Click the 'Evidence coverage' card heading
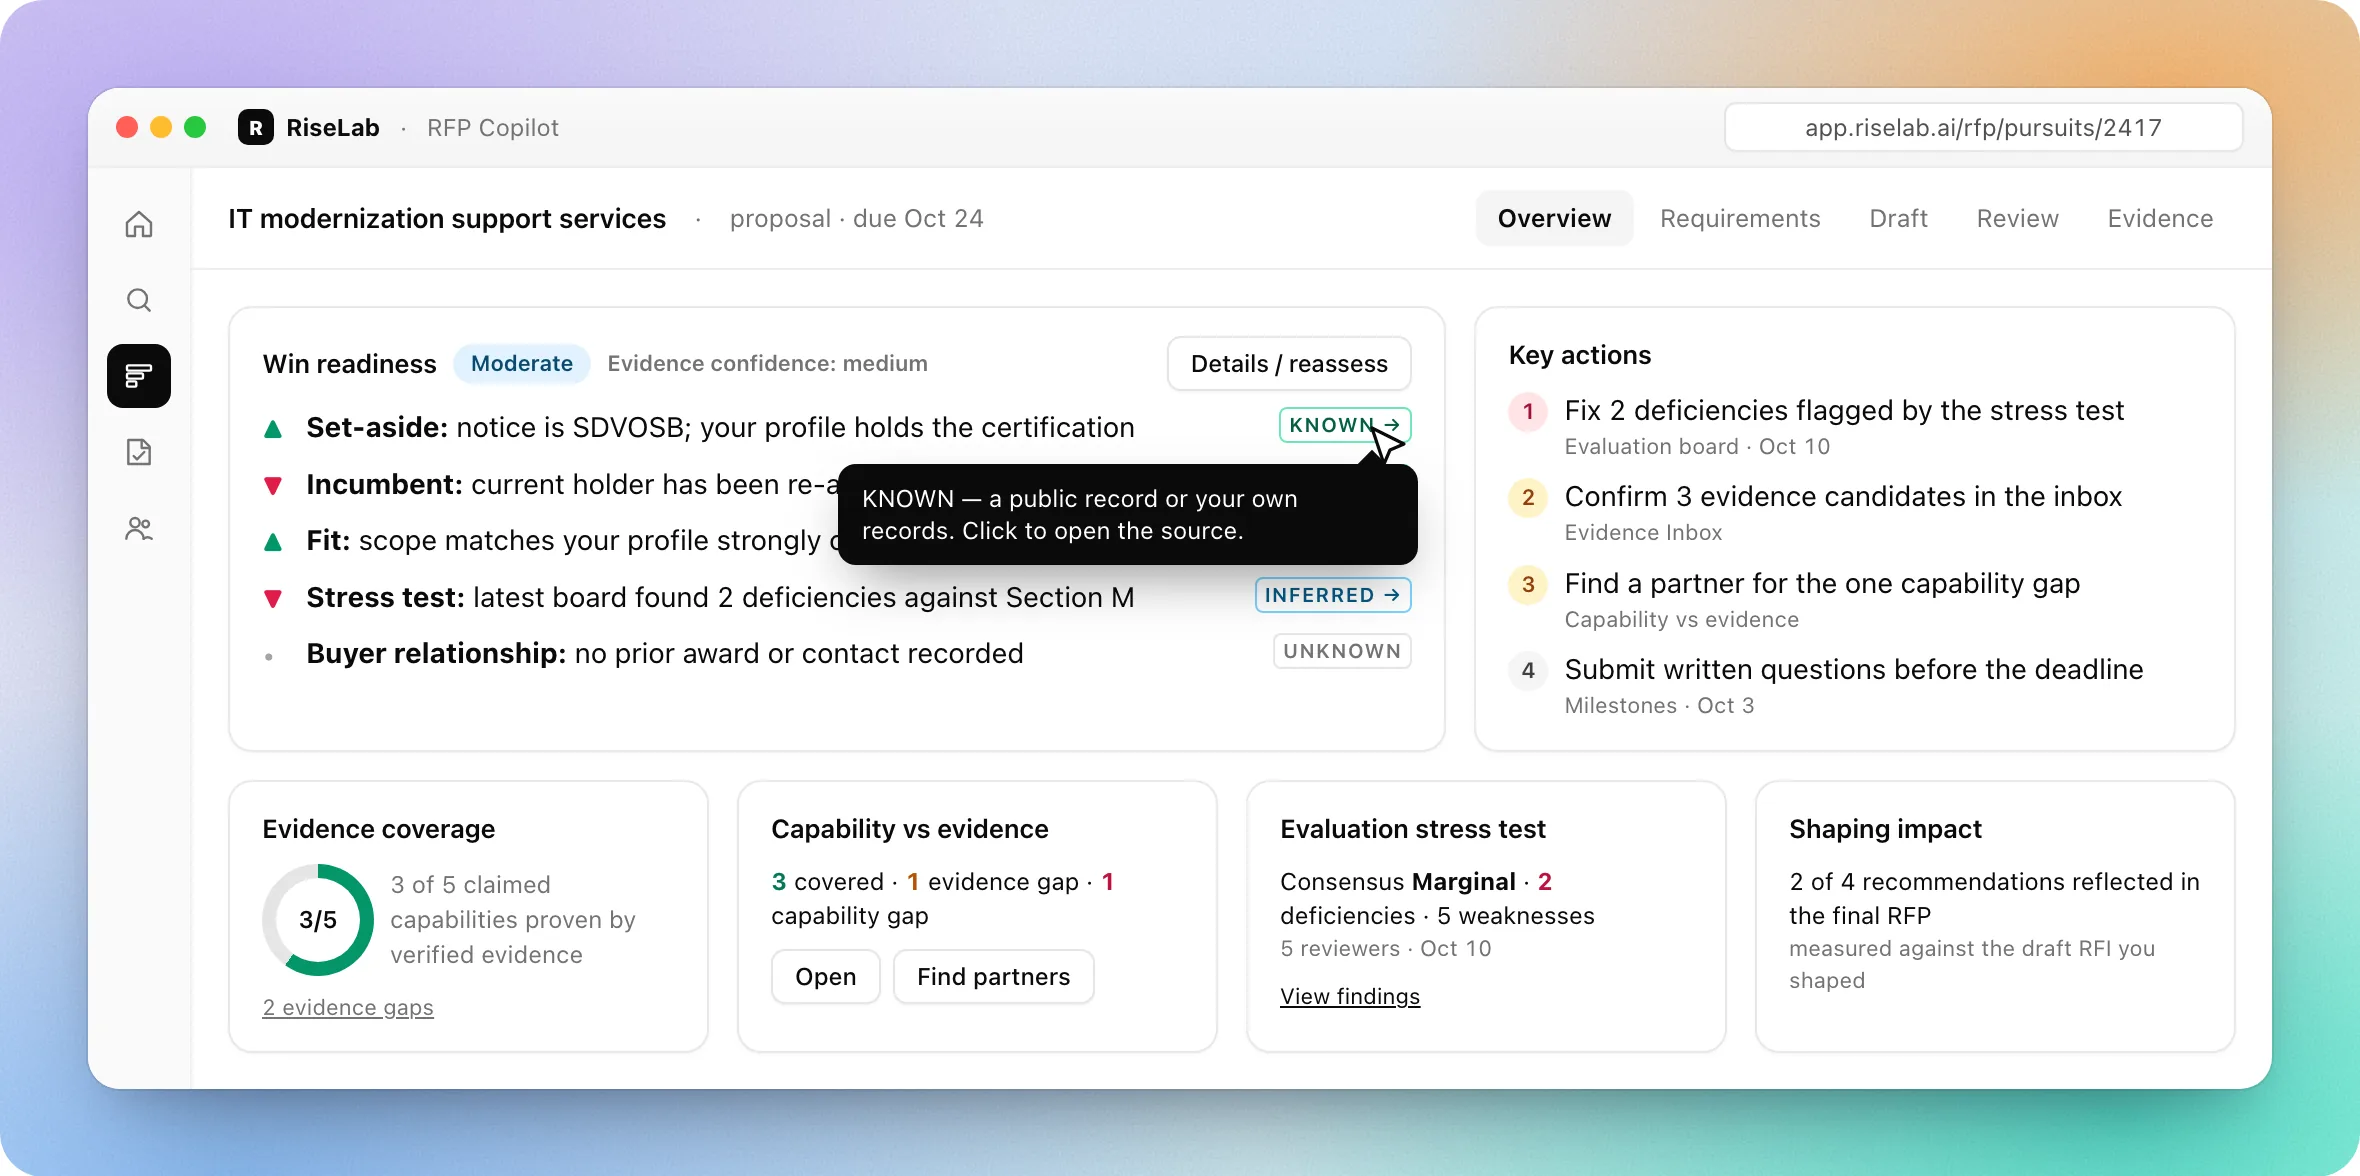 [378, 829]
